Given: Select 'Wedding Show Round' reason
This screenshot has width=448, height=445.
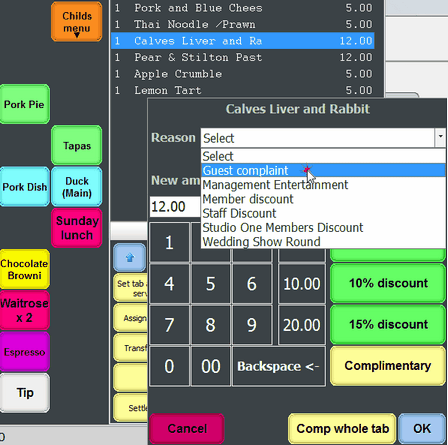Looking at the screenshot, I should (323, 242).
